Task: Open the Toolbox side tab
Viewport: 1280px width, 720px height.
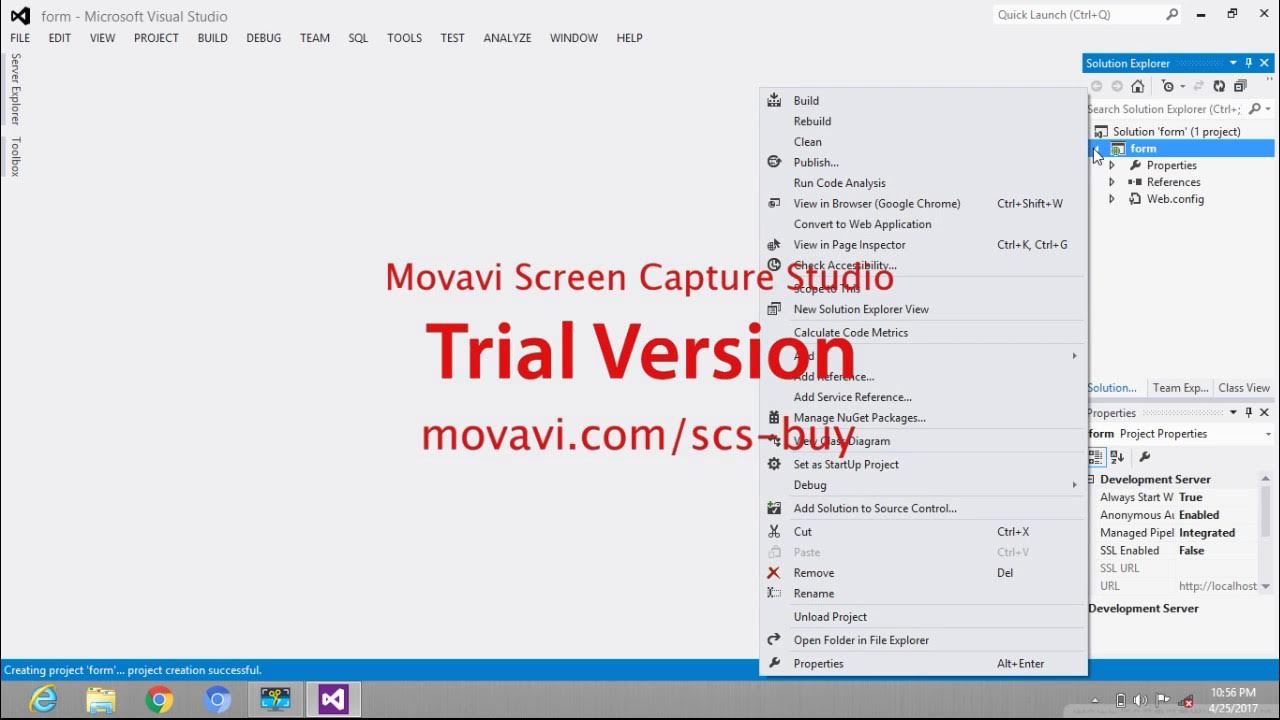Action: tap(15, 157)
